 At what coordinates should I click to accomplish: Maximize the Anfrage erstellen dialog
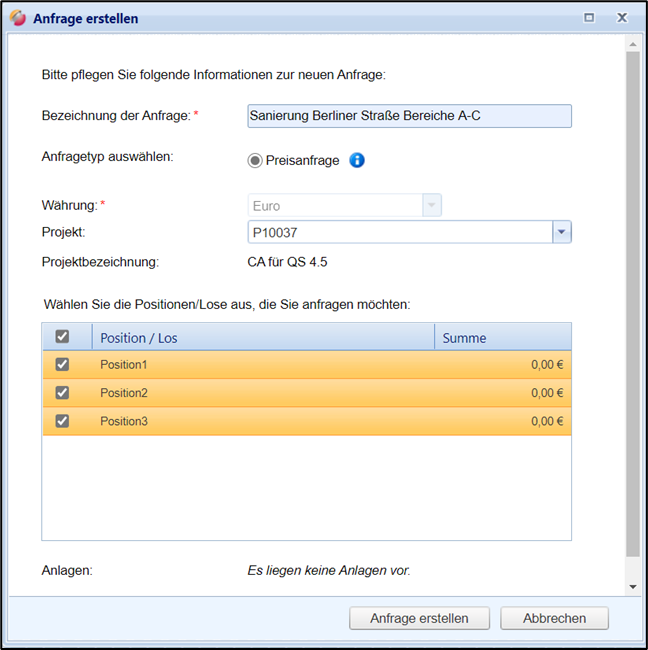[589, 18]
